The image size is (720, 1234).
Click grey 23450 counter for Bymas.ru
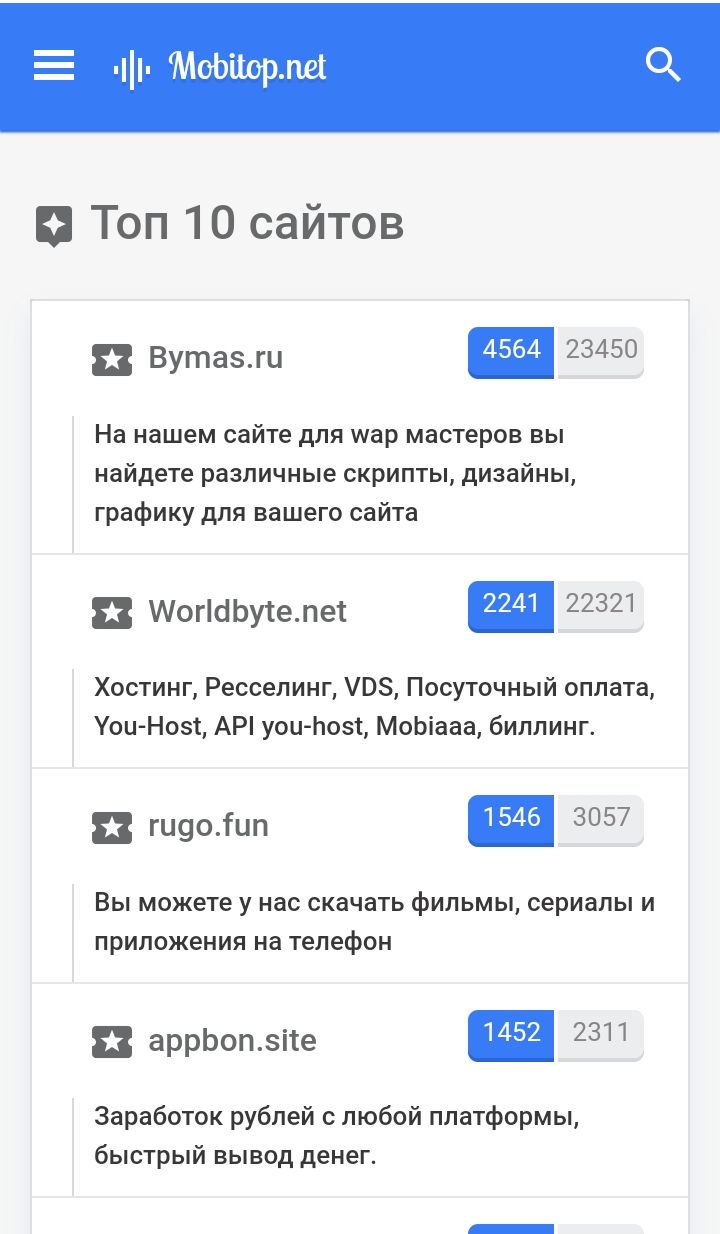pos(601,350)
